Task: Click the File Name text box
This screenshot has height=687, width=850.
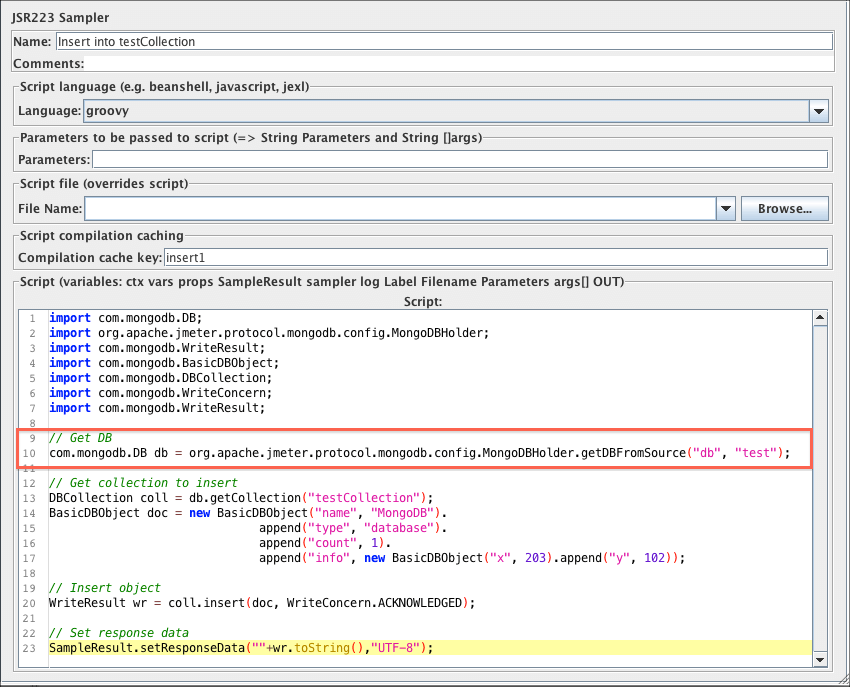Action: click(400, 209)
